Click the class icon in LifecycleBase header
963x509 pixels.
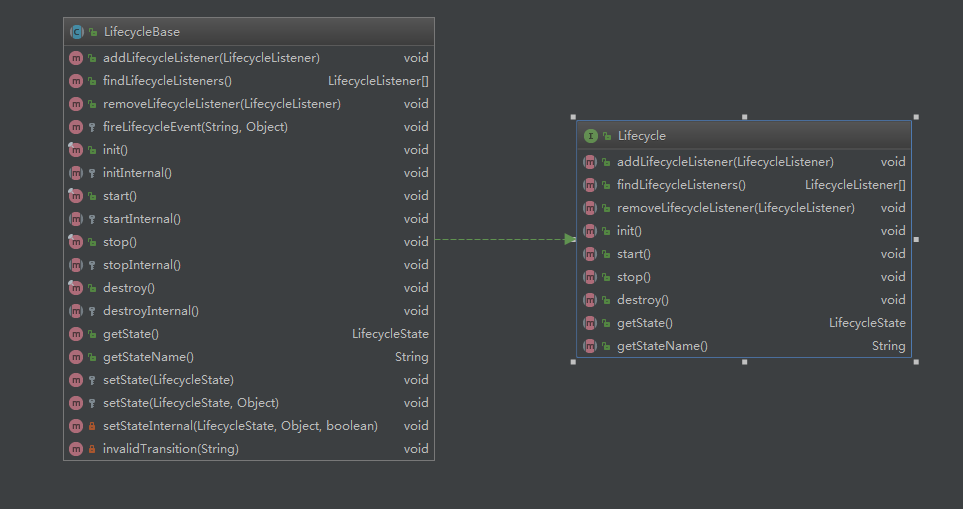(76, 32)
